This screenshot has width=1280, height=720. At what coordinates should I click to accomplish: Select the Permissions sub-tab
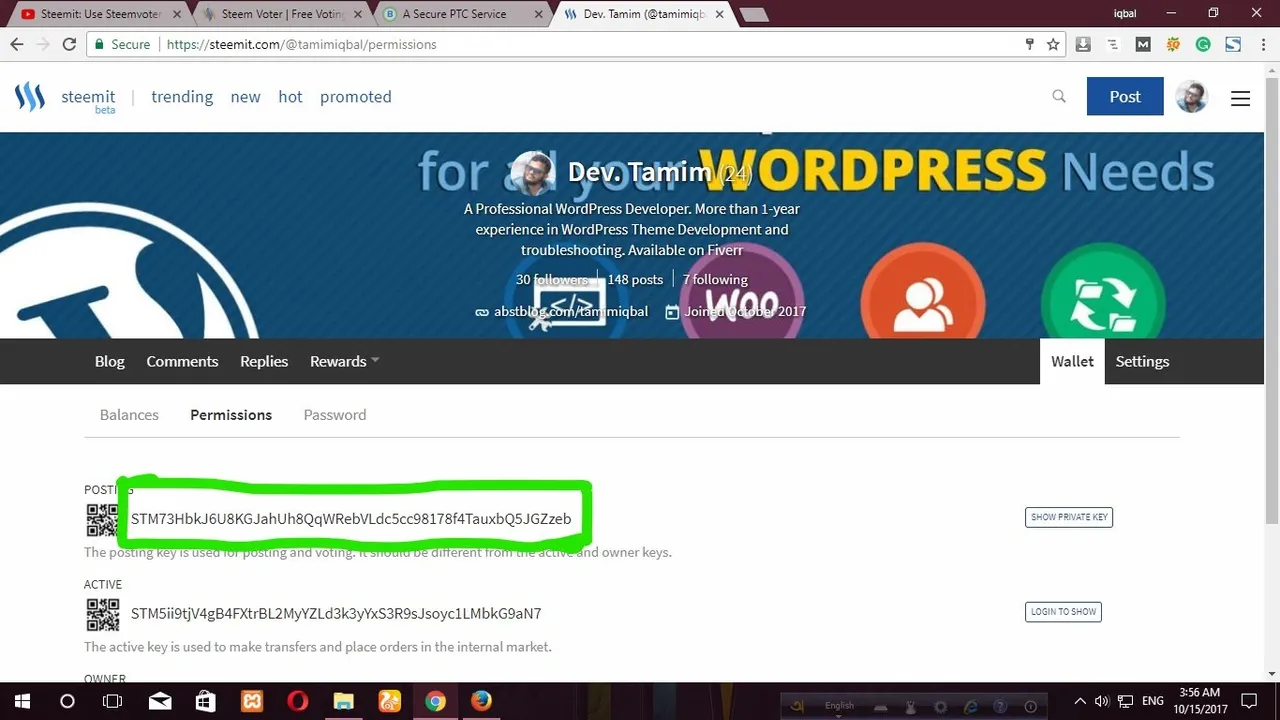[x=231, y=414]
